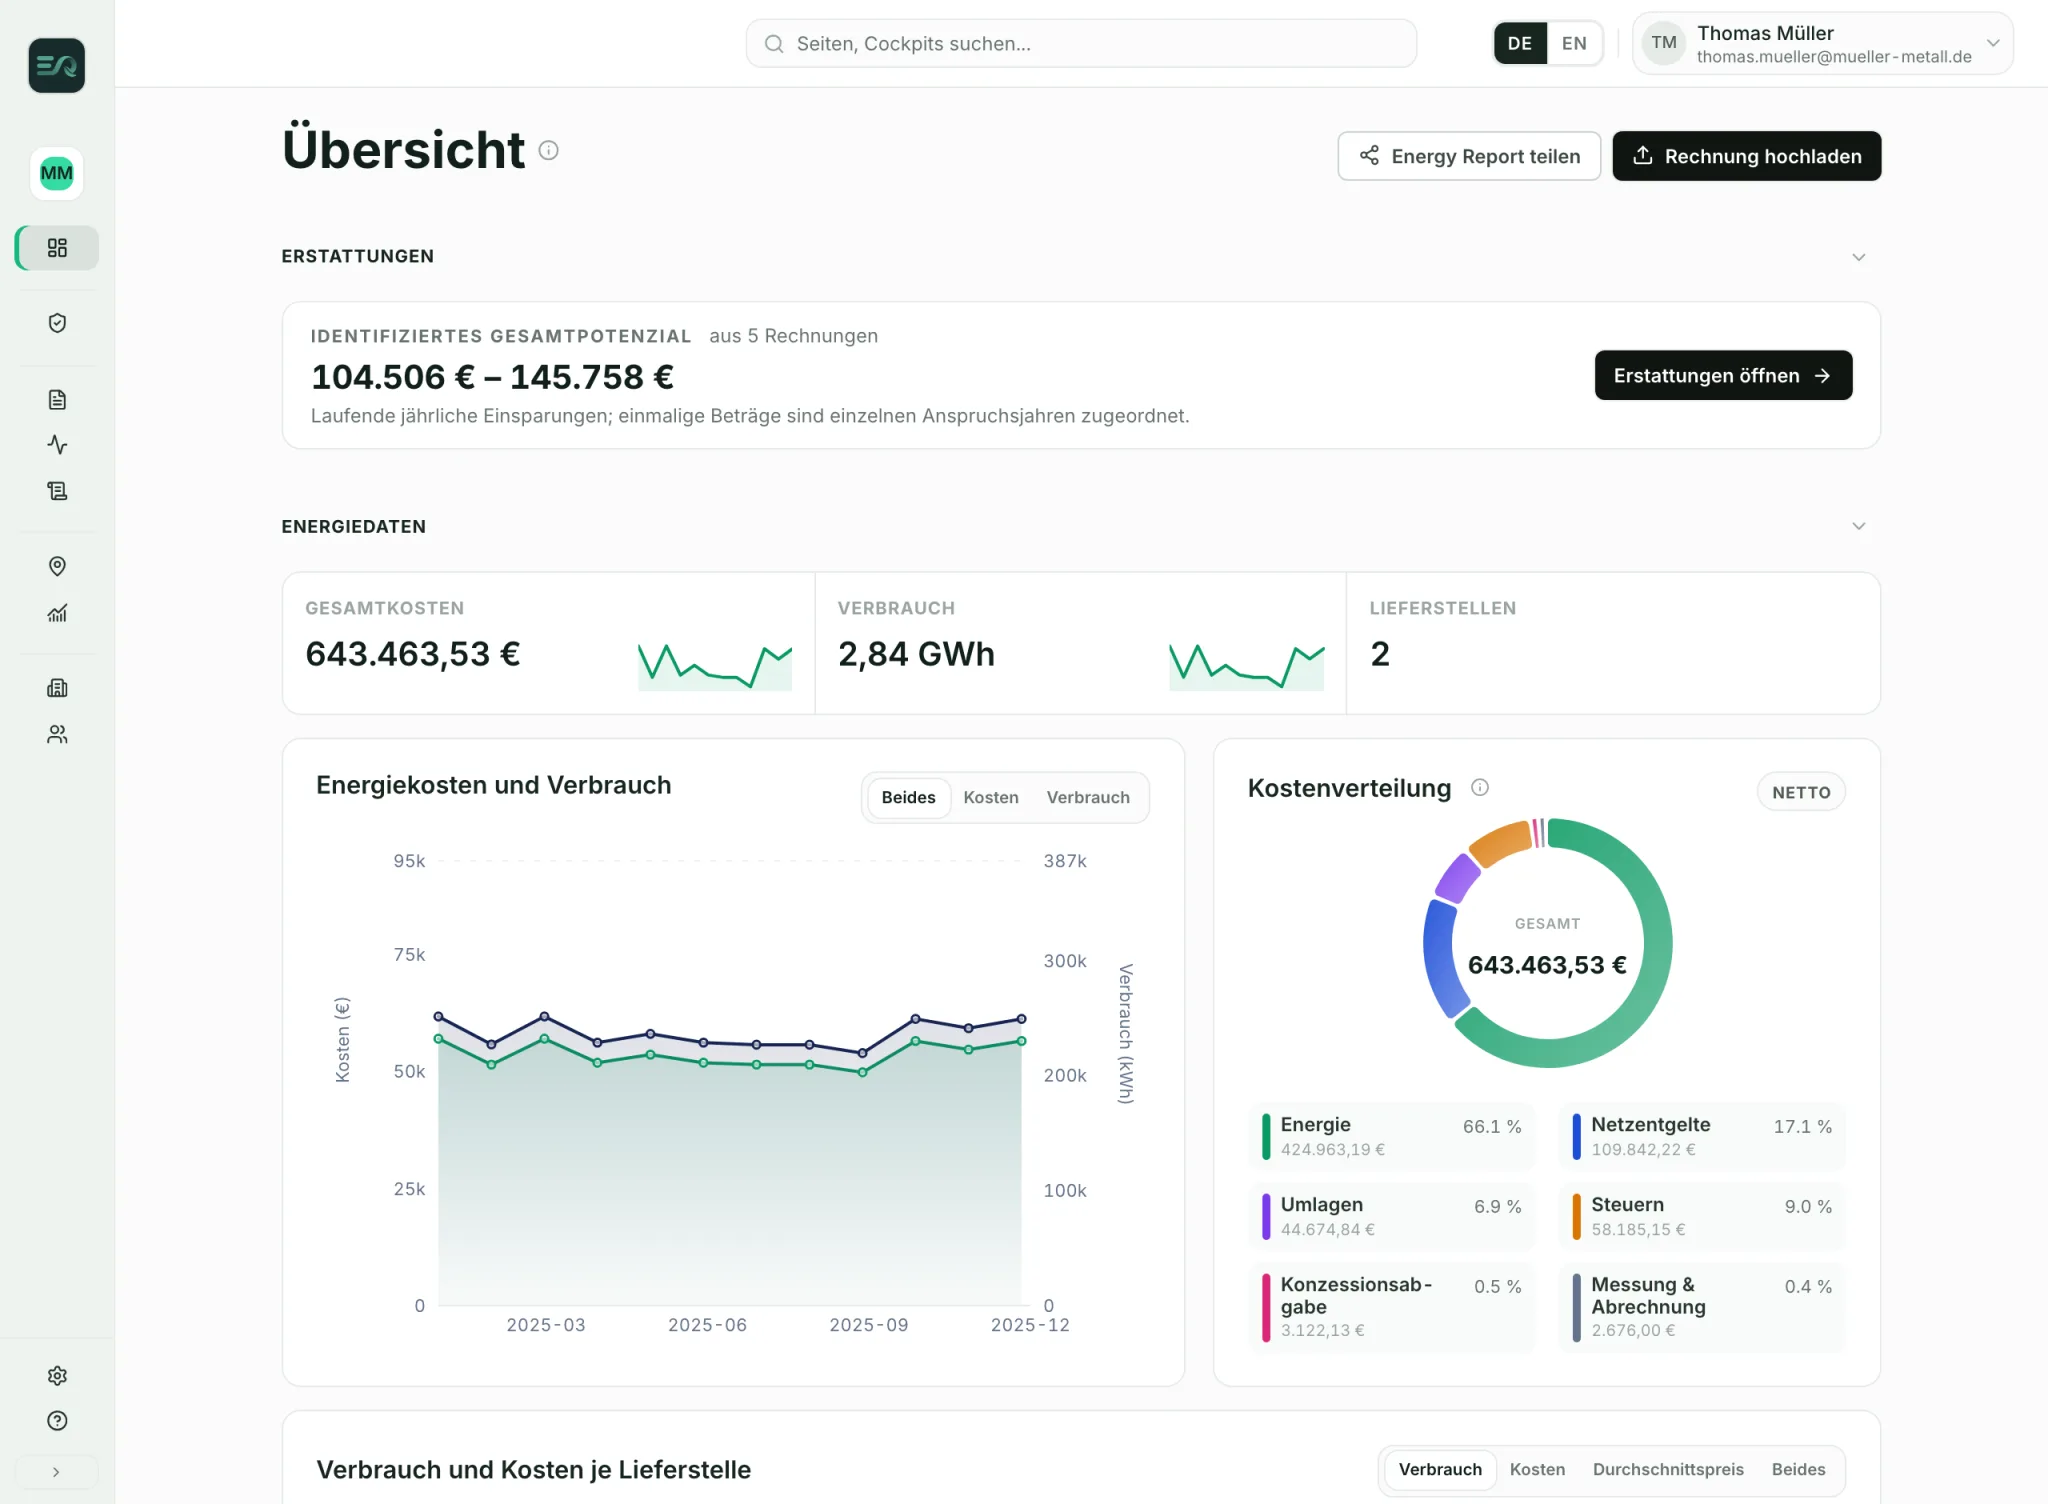Collapse the ENERGIEDATEN section
2048x1504 pixels.
pyautogui.click(x=1859, y=526)
